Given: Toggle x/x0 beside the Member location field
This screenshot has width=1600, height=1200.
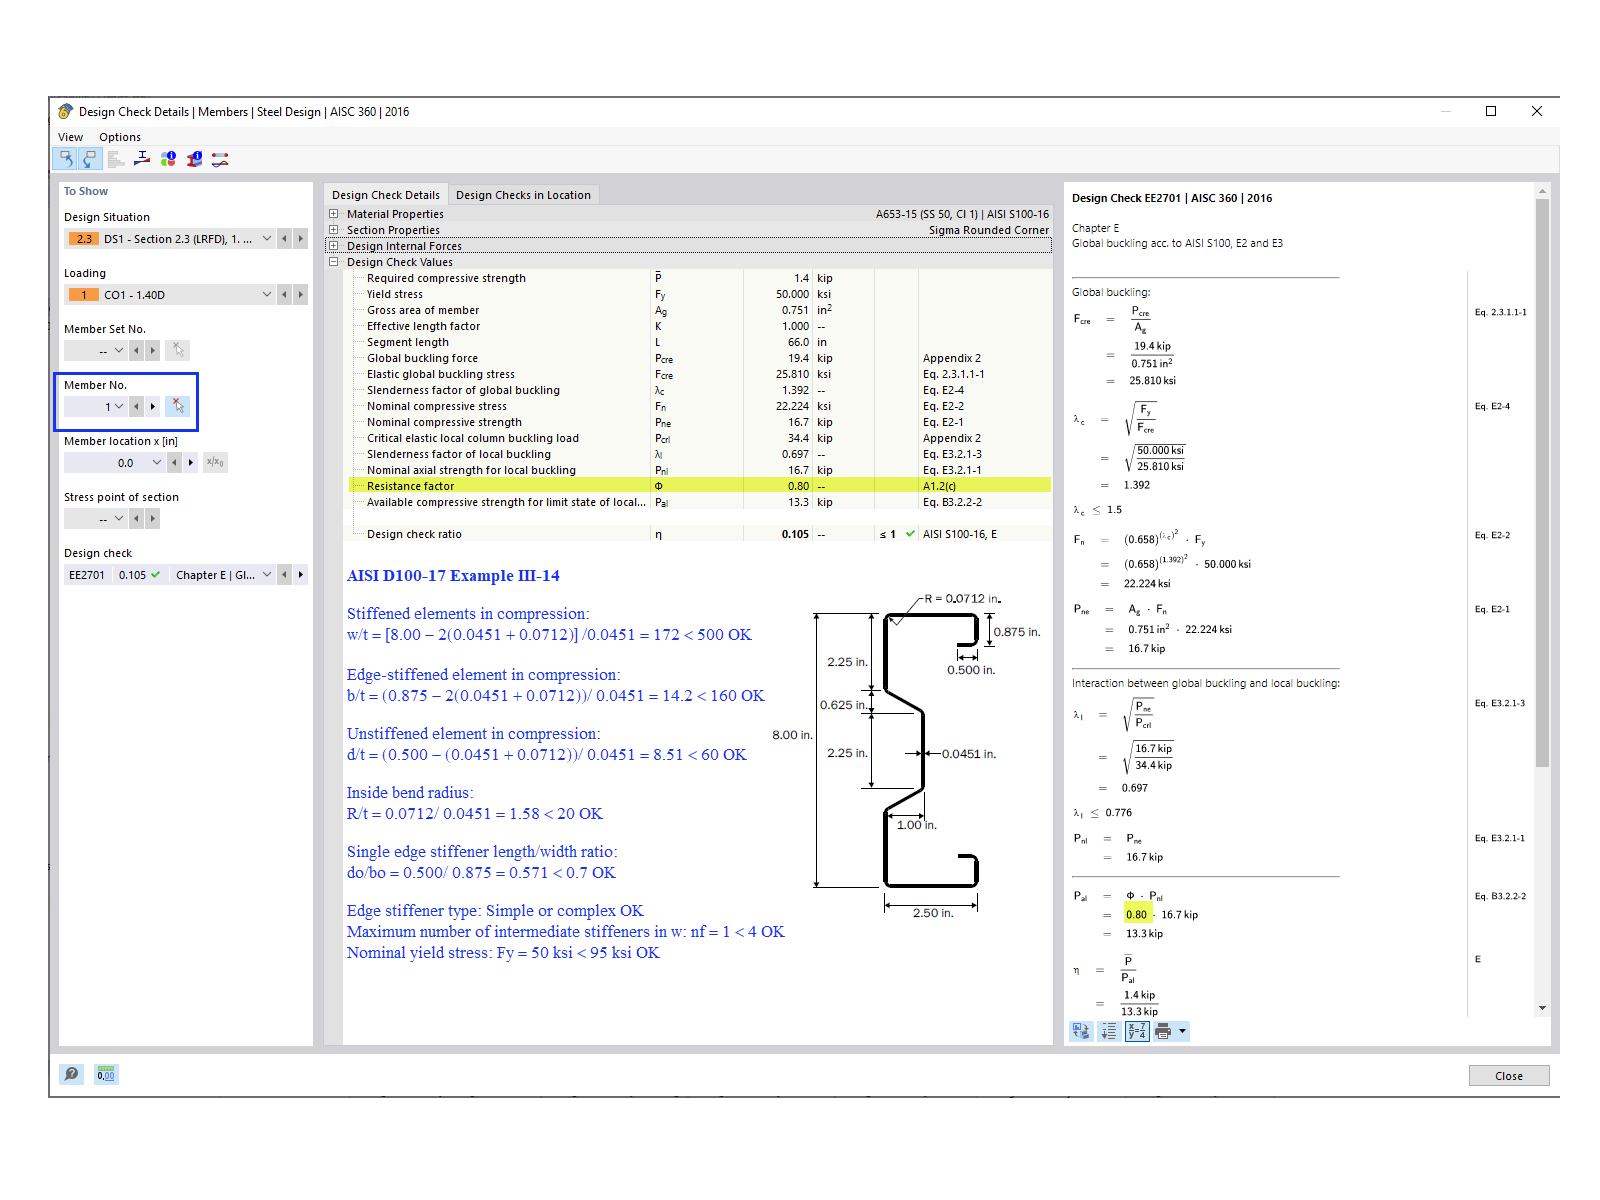Looking at the screenshot, I should click(x=214, y=462).
